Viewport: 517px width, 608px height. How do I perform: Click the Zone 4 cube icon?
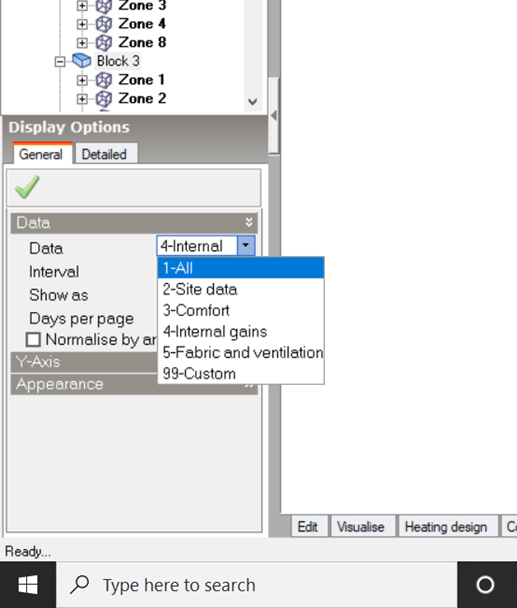(x=104, y=24)
